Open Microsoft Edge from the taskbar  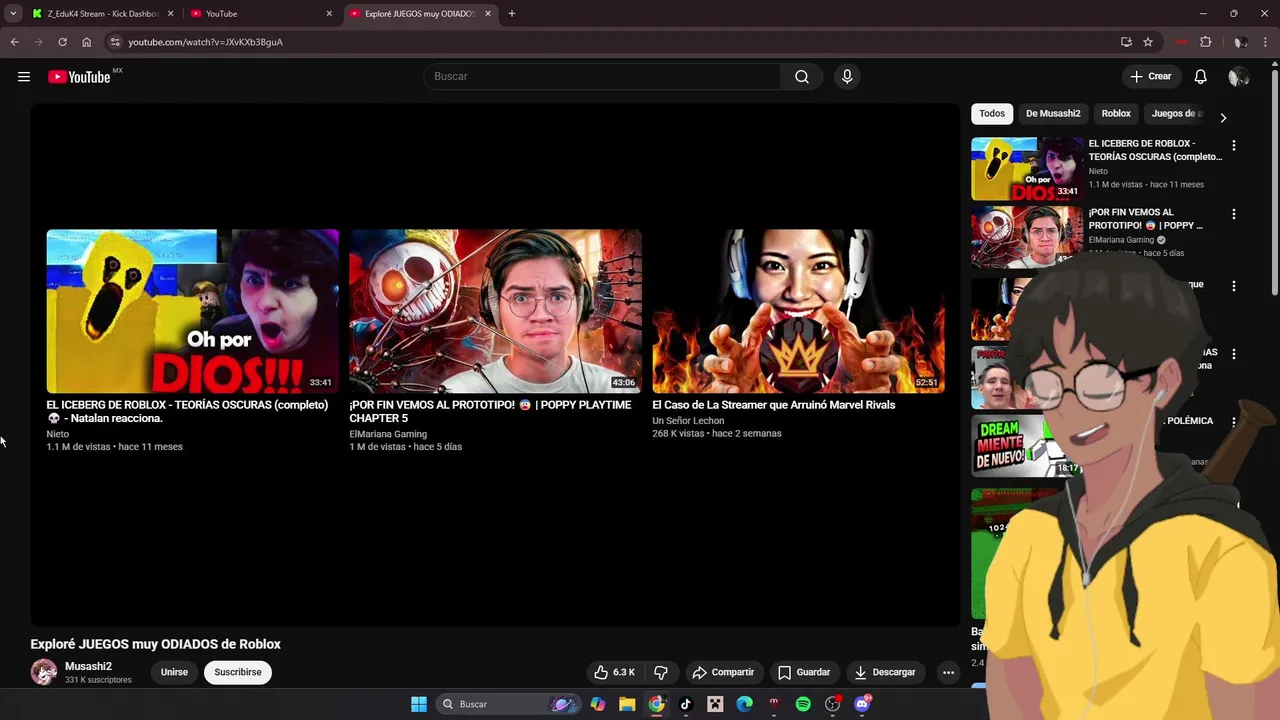(x=745, y=704)
